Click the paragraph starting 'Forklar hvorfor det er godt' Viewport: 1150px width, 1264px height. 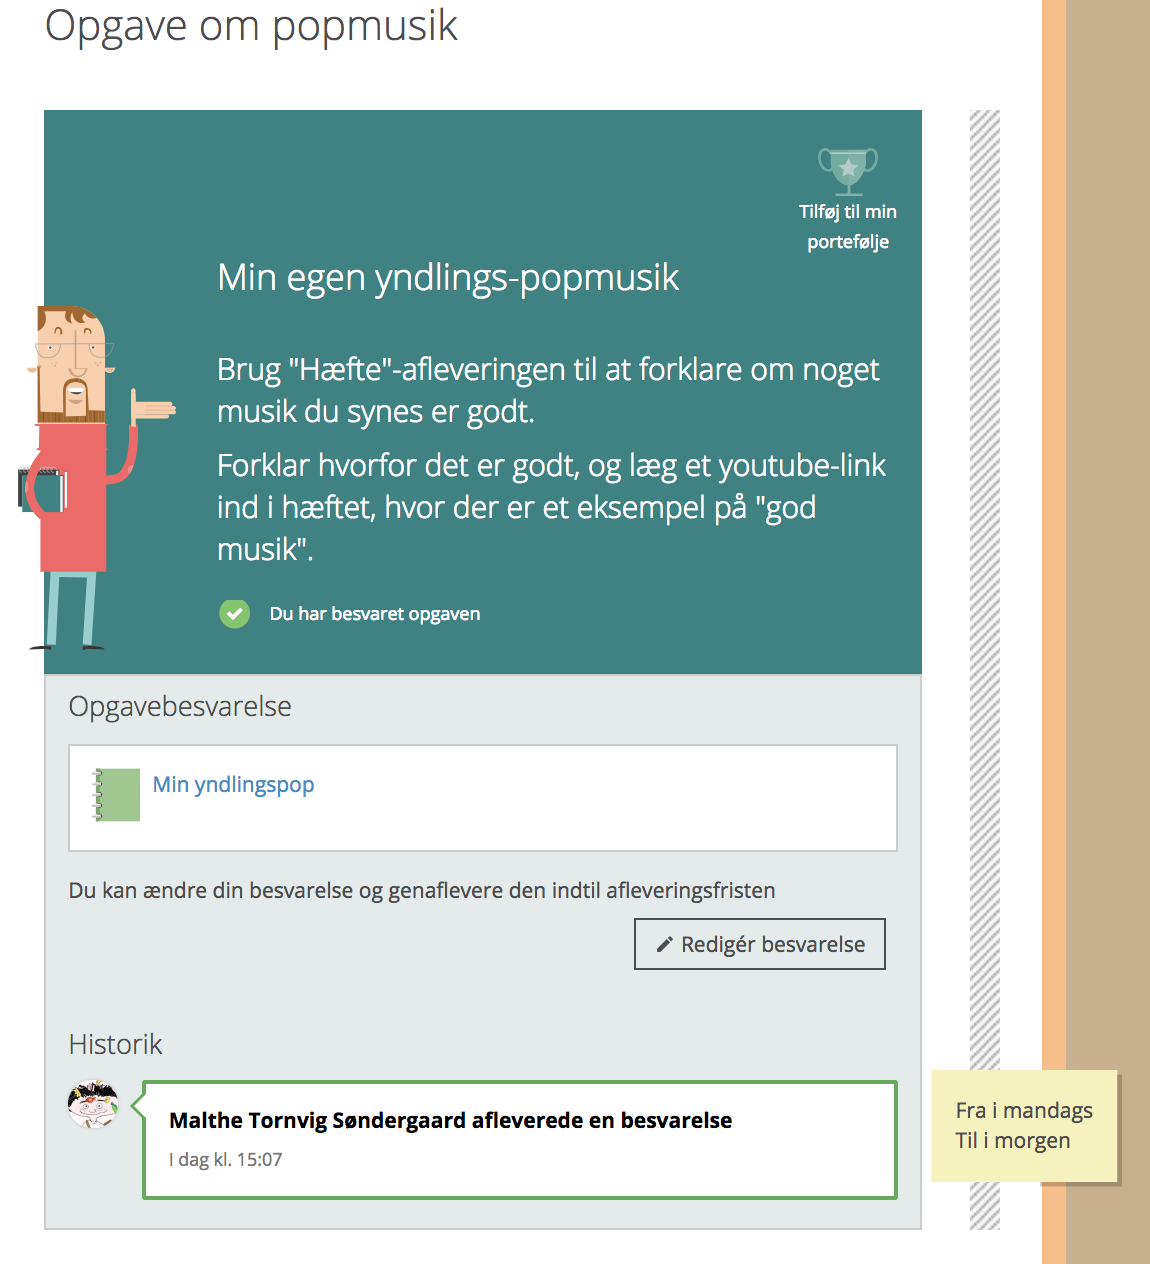tap(551, 507)
